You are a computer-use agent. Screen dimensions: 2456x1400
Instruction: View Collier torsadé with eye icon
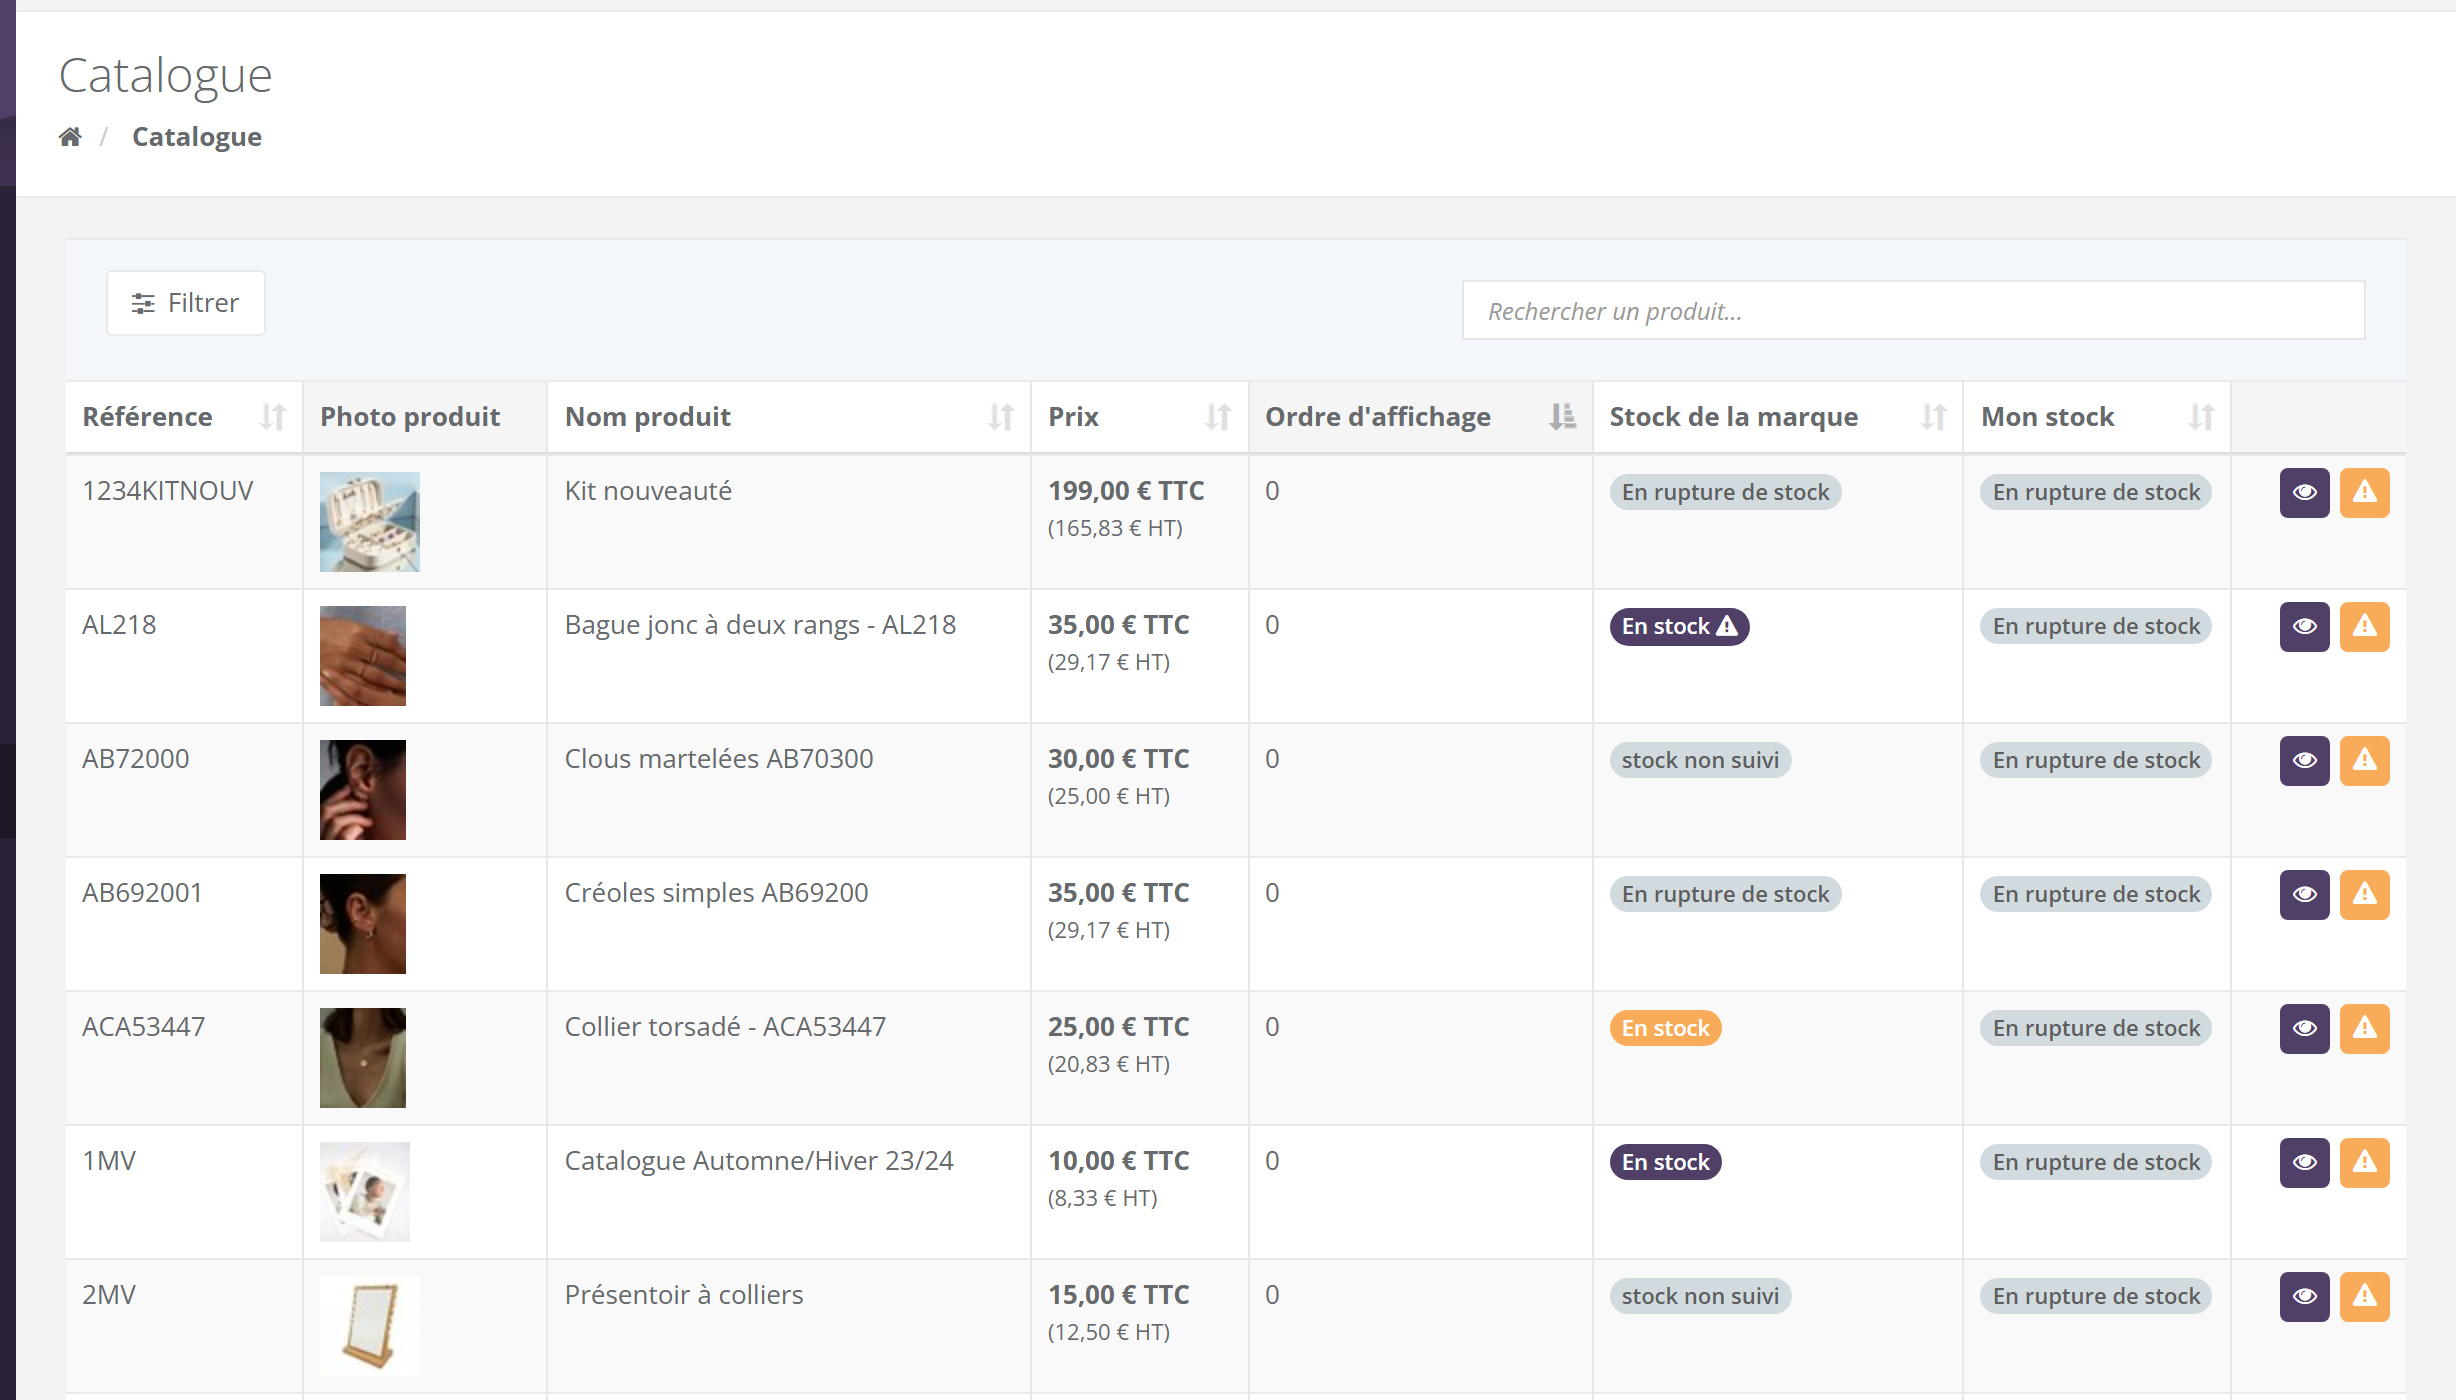[x=2305, y=1029]
